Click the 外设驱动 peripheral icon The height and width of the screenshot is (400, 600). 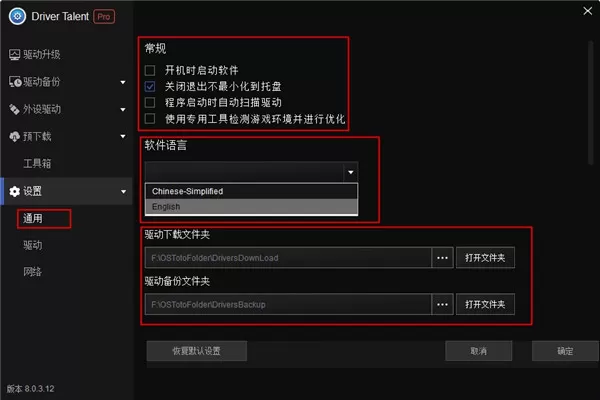pos(15,109)
